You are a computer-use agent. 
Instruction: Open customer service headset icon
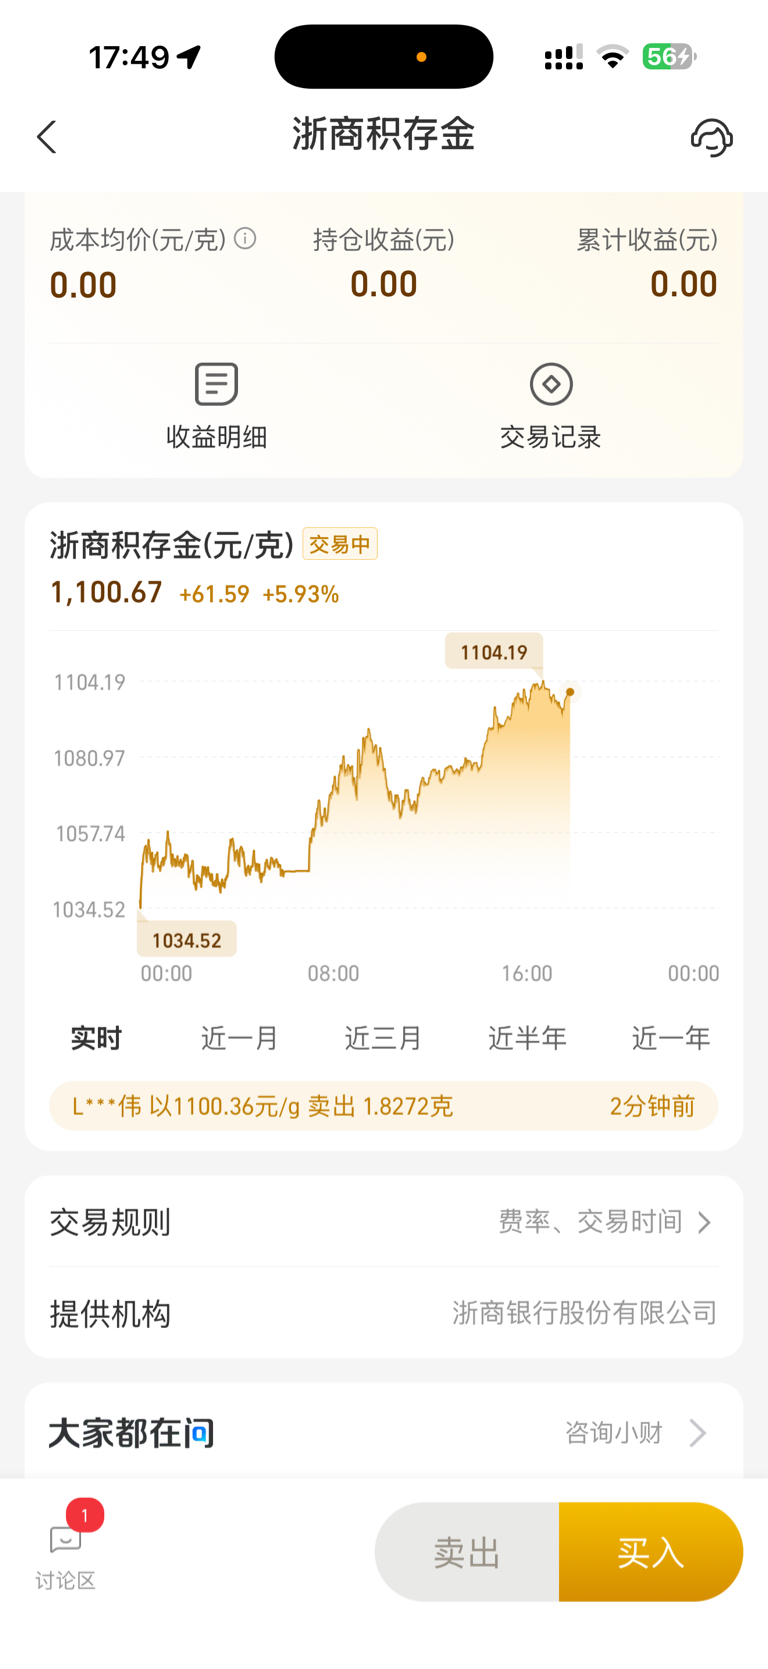point(711,137)
